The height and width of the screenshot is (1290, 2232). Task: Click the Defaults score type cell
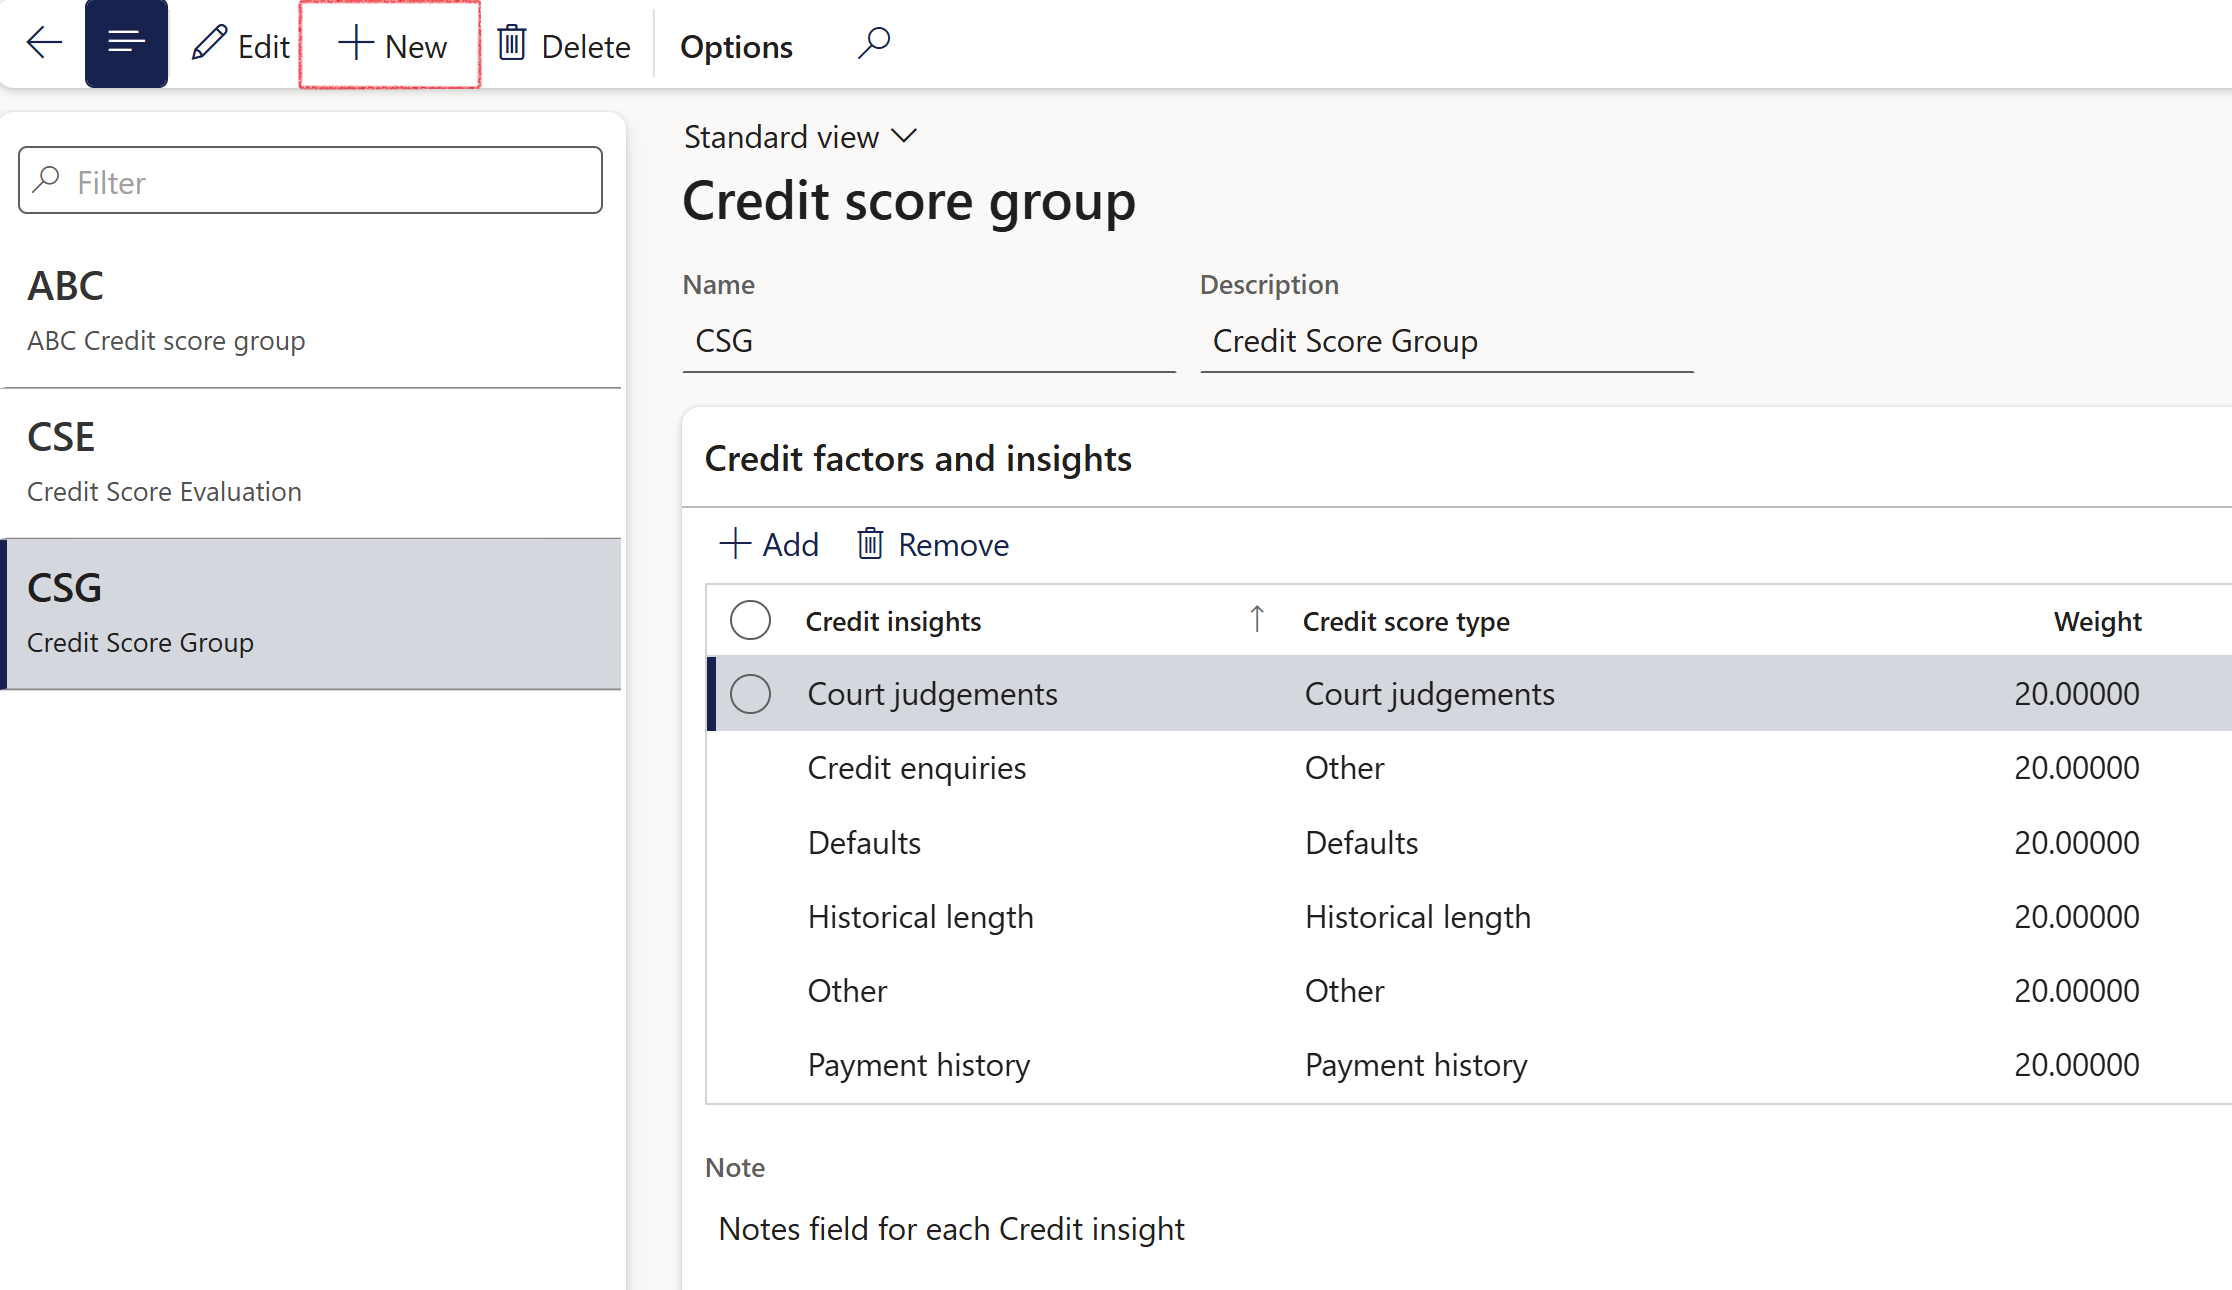pos(1361,843)
